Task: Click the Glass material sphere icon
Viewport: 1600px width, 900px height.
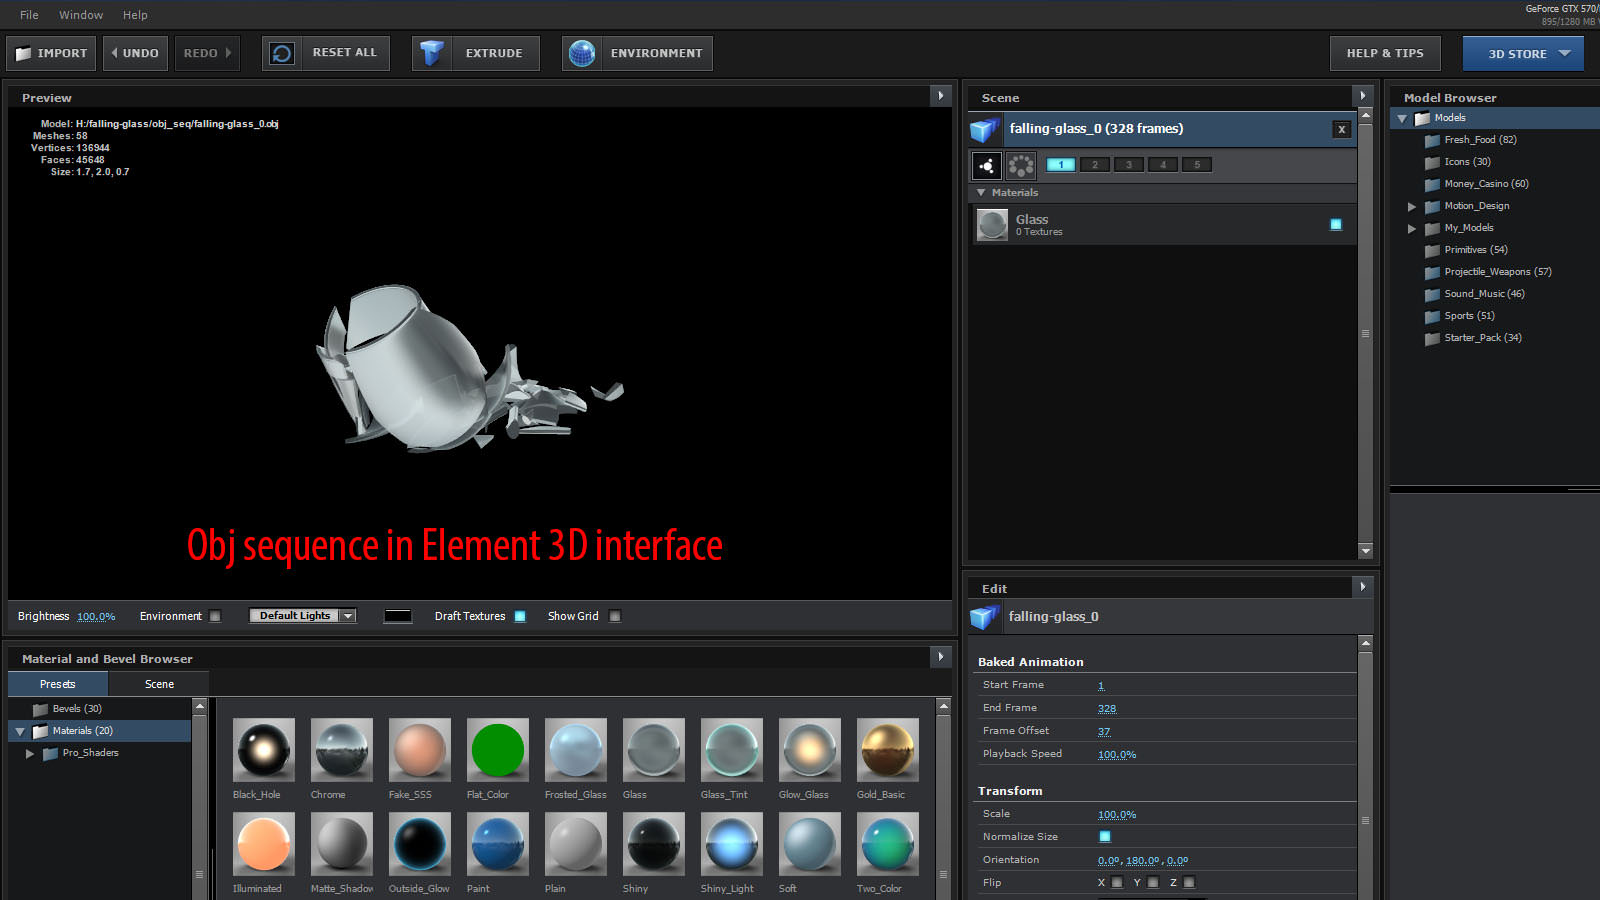Action: pyautogui.click(x=992, y=225)
